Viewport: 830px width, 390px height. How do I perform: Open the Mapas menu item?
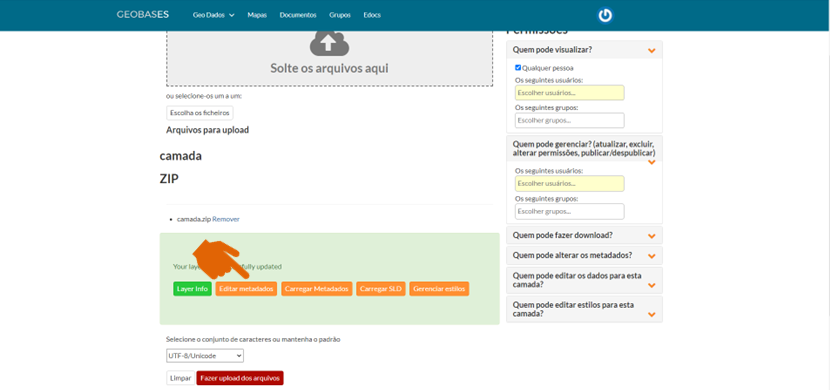257,15
